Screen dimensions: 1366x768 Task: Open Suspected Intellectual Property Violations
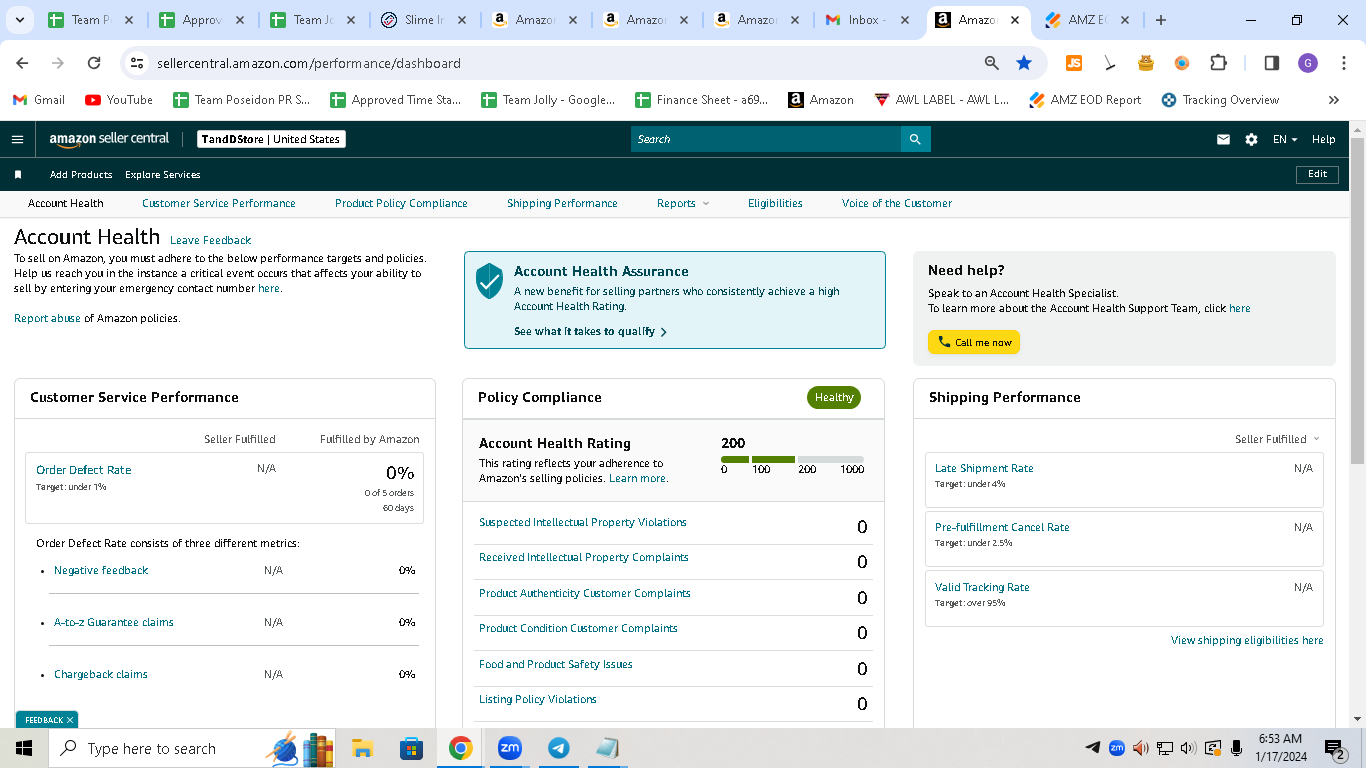pyautogui.click(x=583, y=522)
